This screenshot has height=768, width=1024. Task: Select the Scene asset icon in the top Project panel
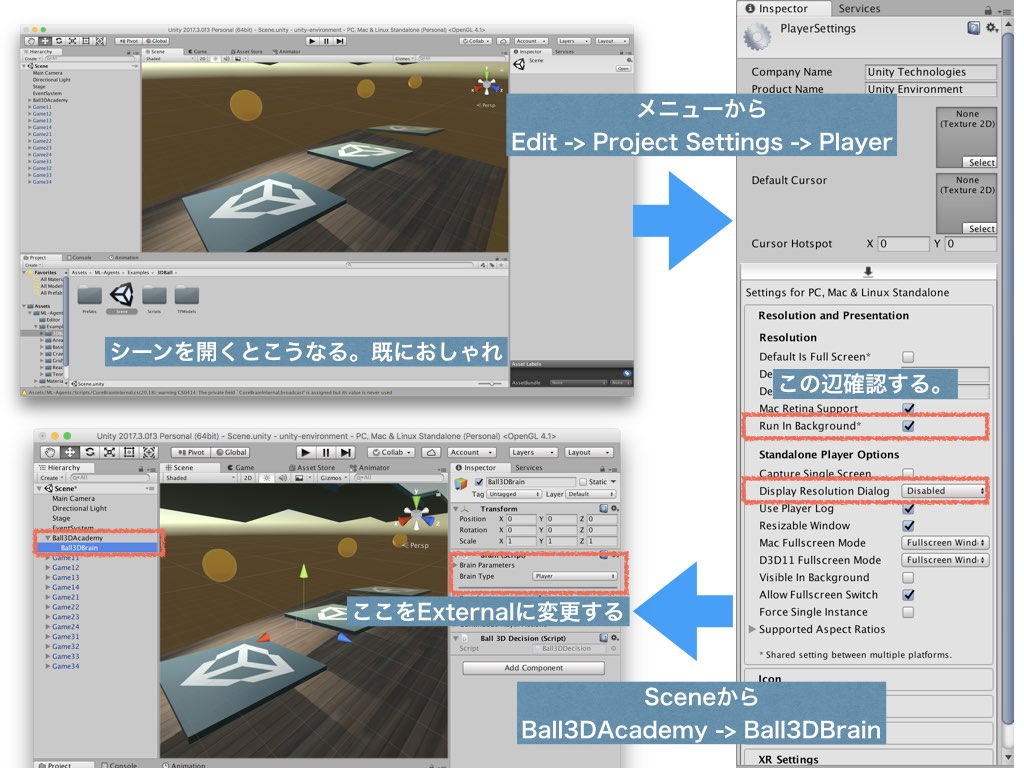point(121,296)
